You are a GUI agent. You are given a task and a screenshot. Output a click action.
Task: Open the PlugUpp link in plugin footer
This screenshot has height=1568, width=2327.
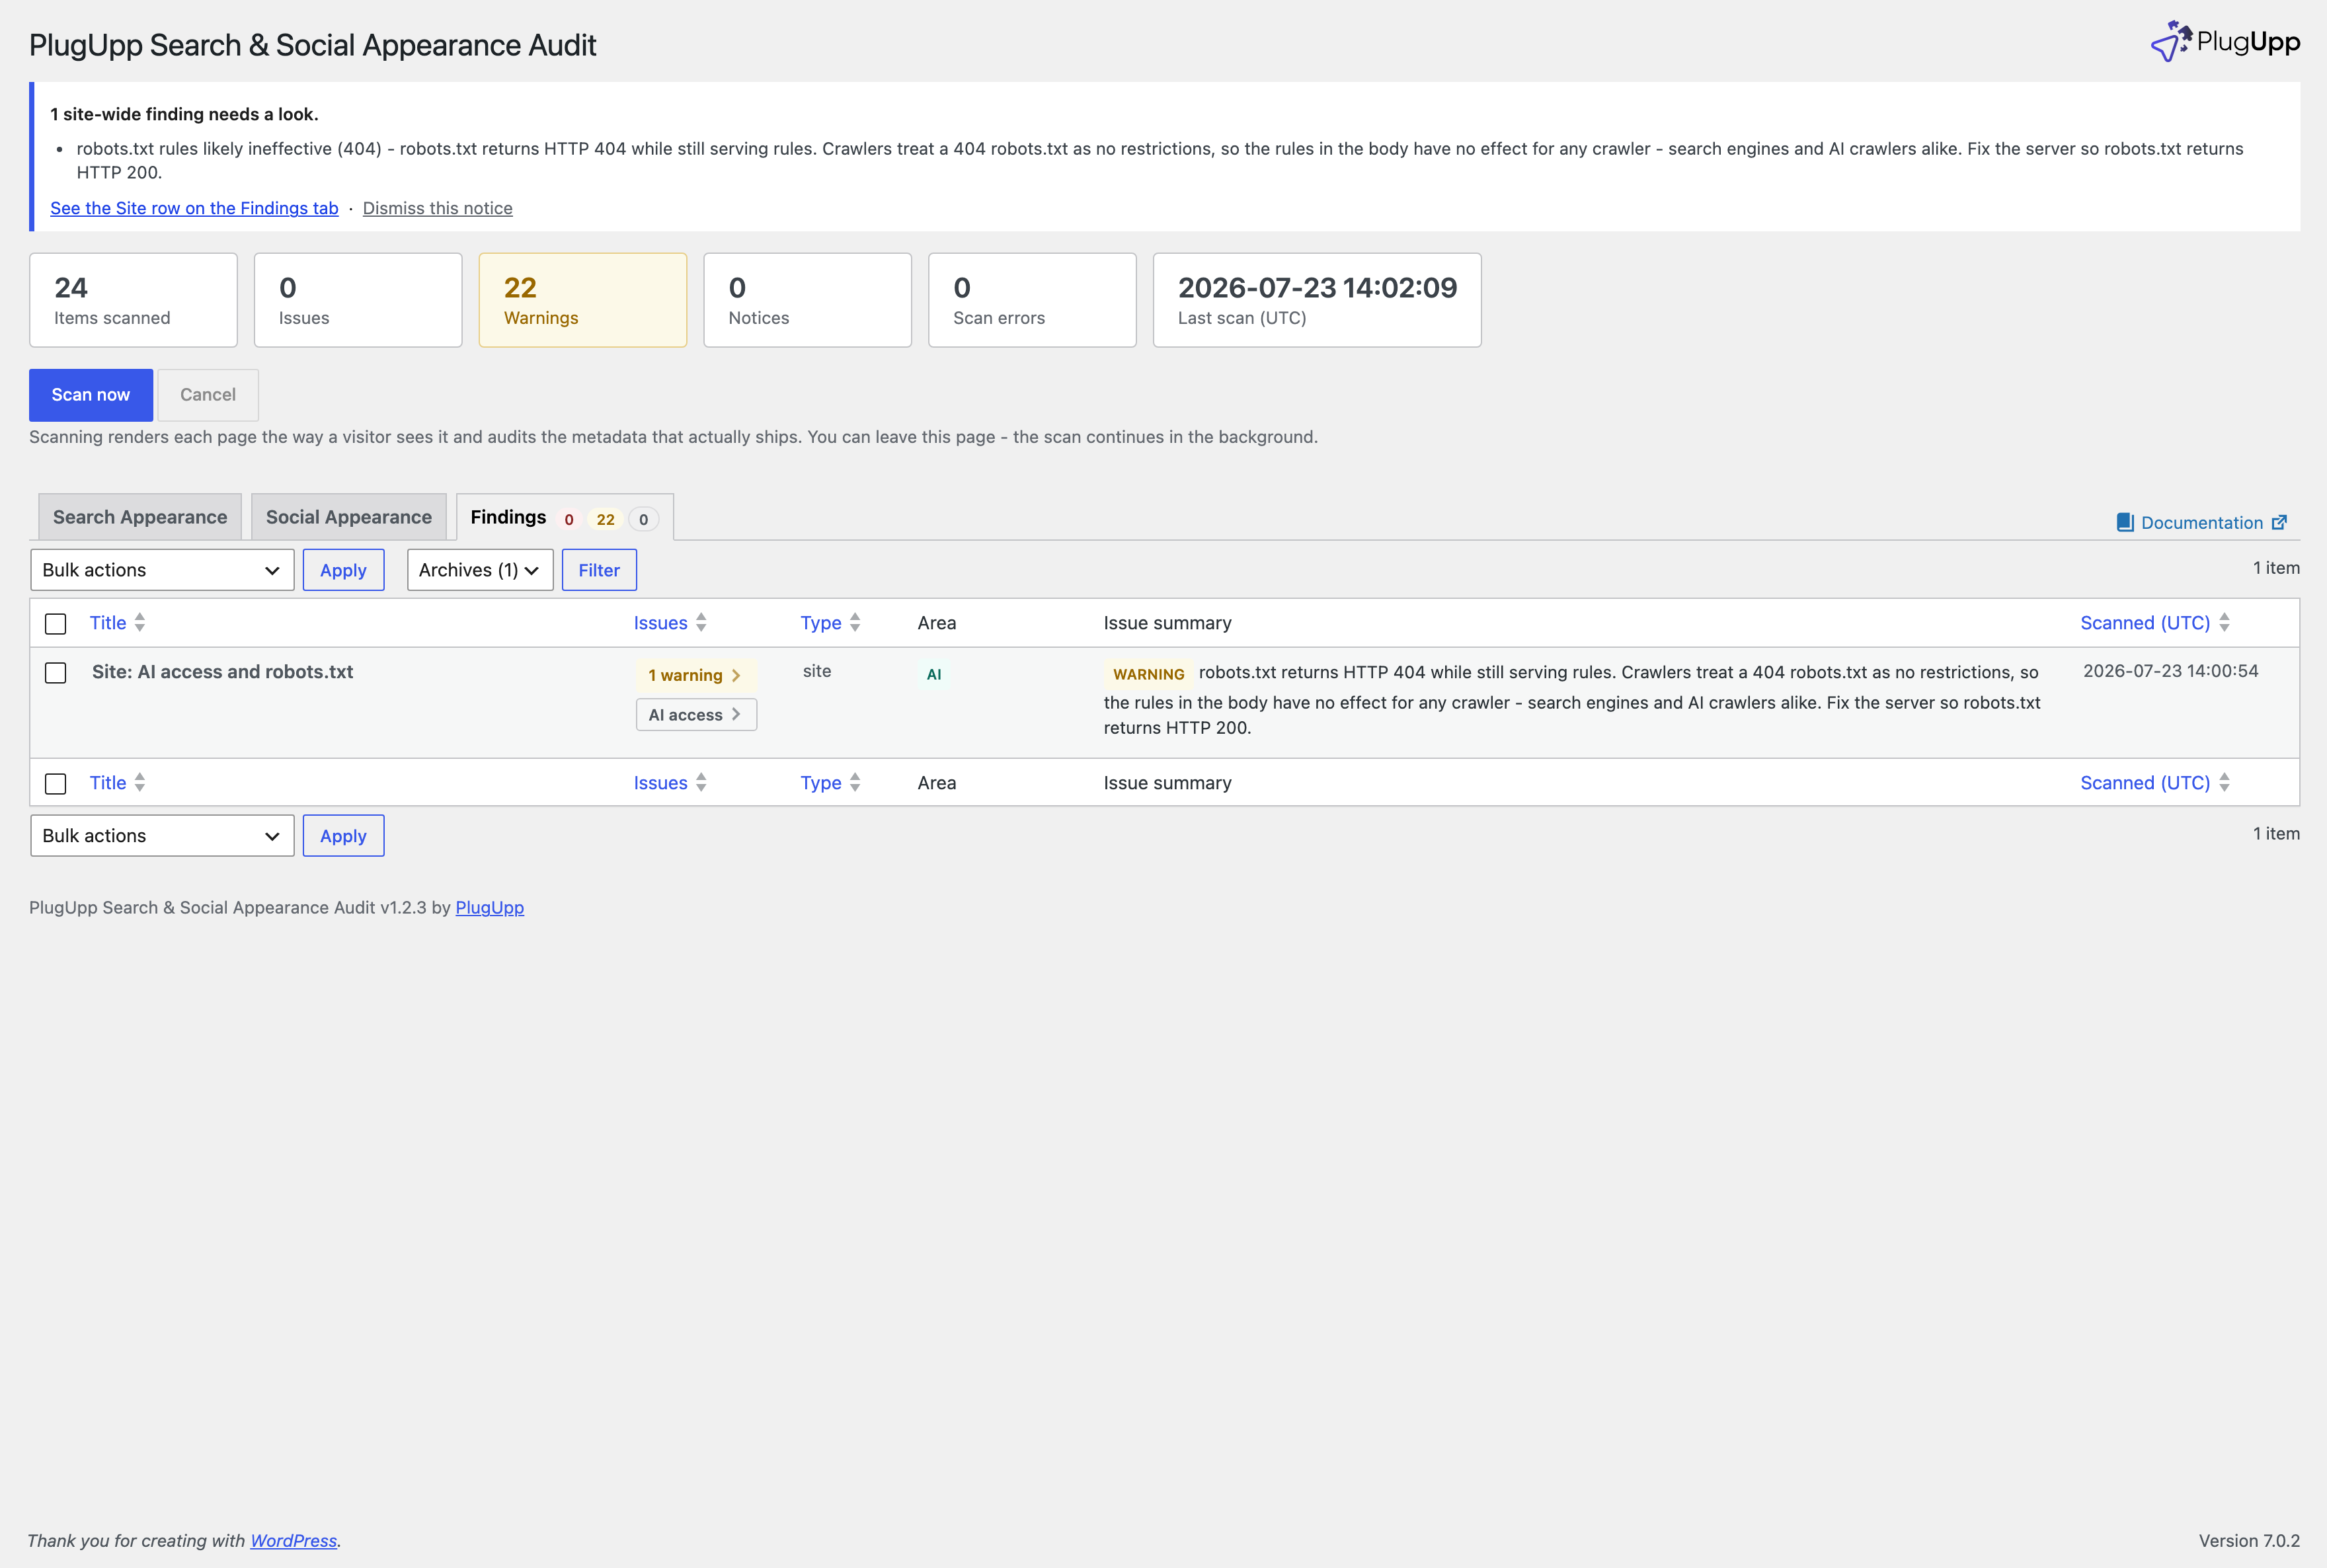click(489, 907)
